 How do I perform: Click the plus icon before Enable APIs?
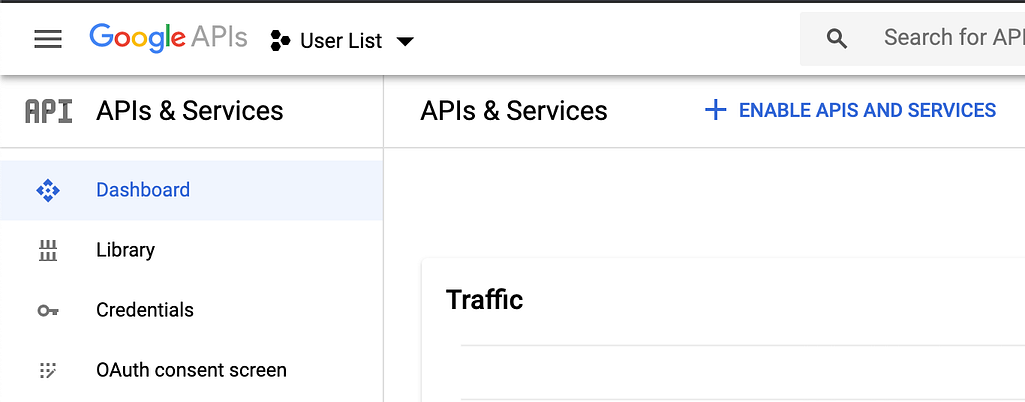(x=716, y=110)
